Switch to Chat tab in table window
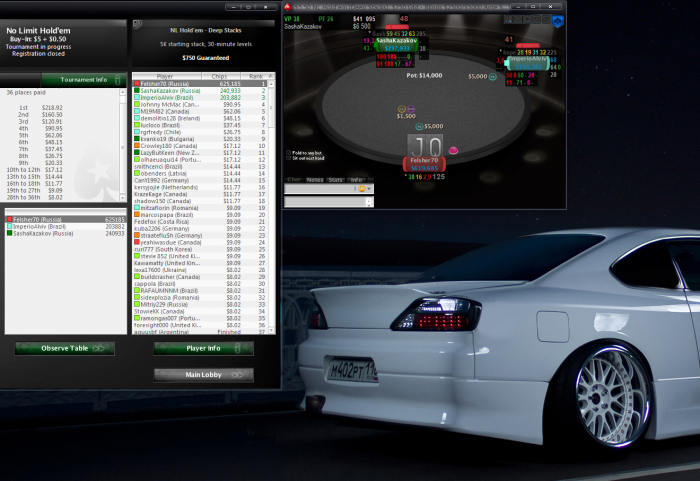 (294, 180)
